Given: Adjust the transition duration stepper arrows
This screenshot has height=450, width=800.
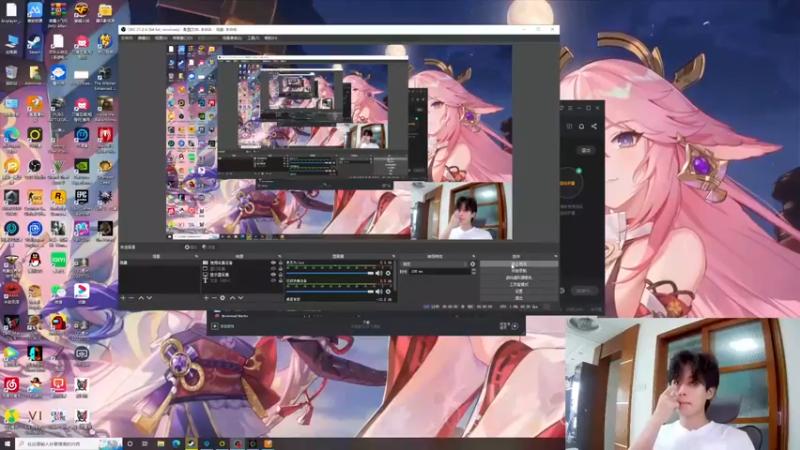Looking at the screenshot, I should coord(473,271).
